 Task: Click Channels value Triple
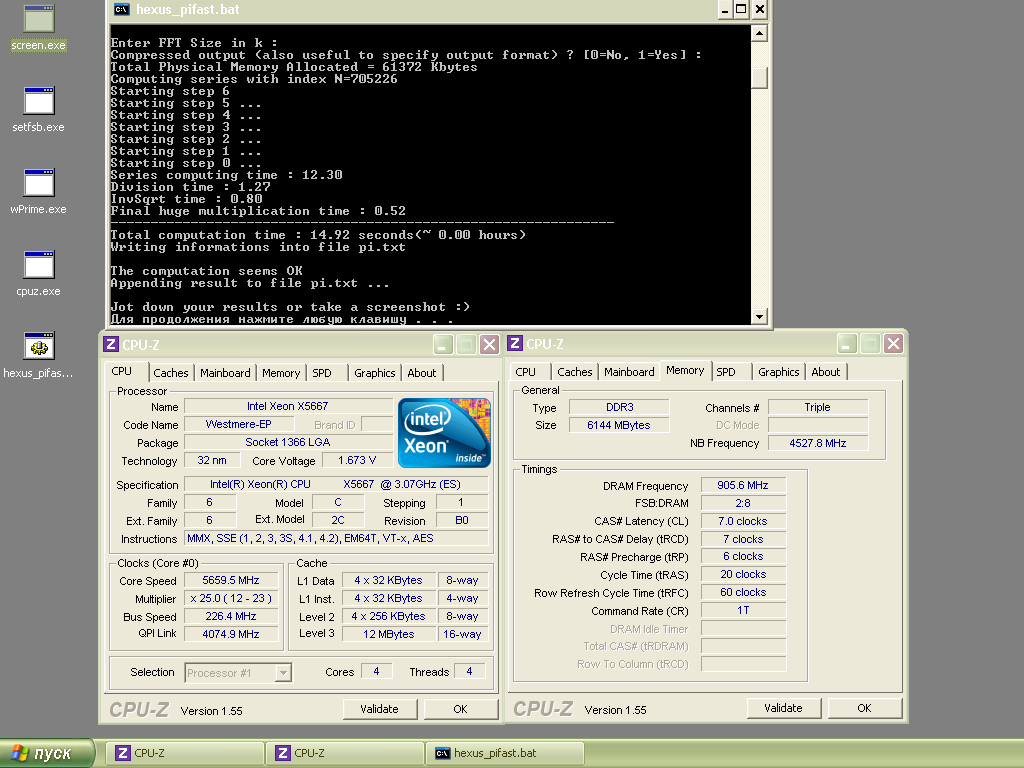point(818,408)
